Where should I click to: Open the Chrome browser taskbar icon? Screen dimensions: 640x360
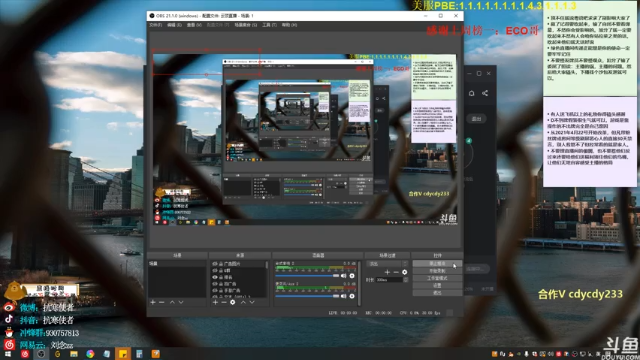[90, 354]
